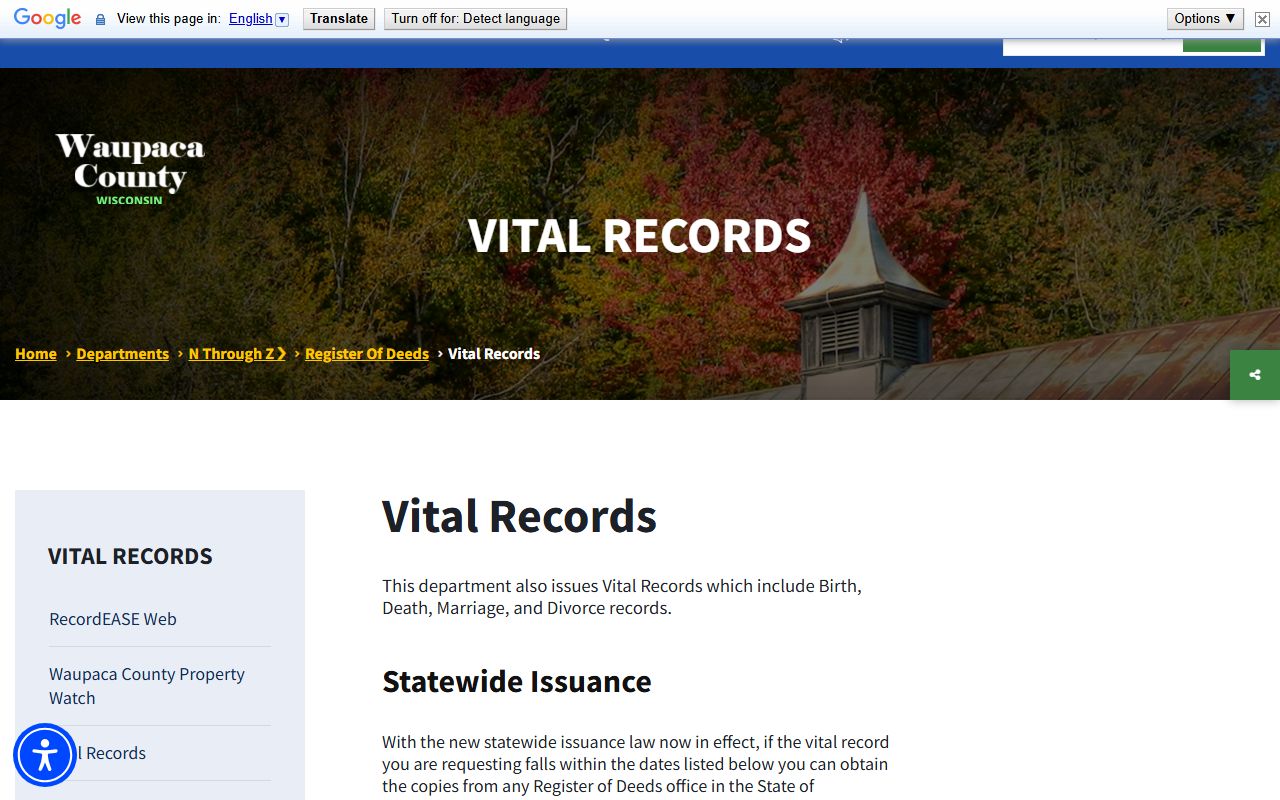Click the VITAL RECORDS sidebar heading

[x=130, y=556]
